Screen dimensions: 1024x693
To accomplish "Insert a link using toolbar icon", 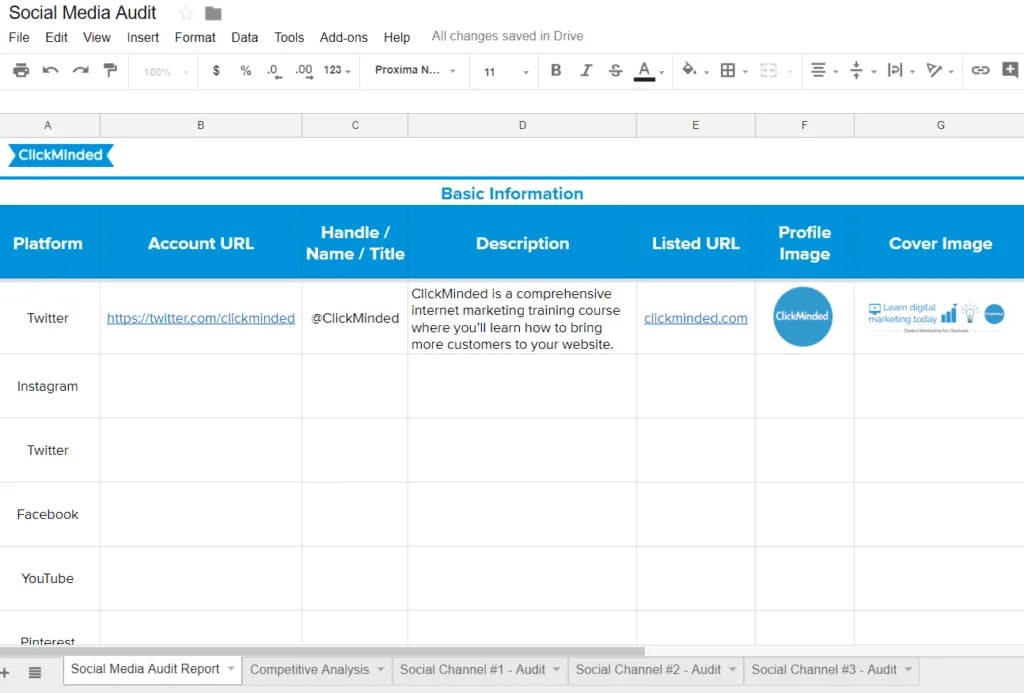I will 981,71.
